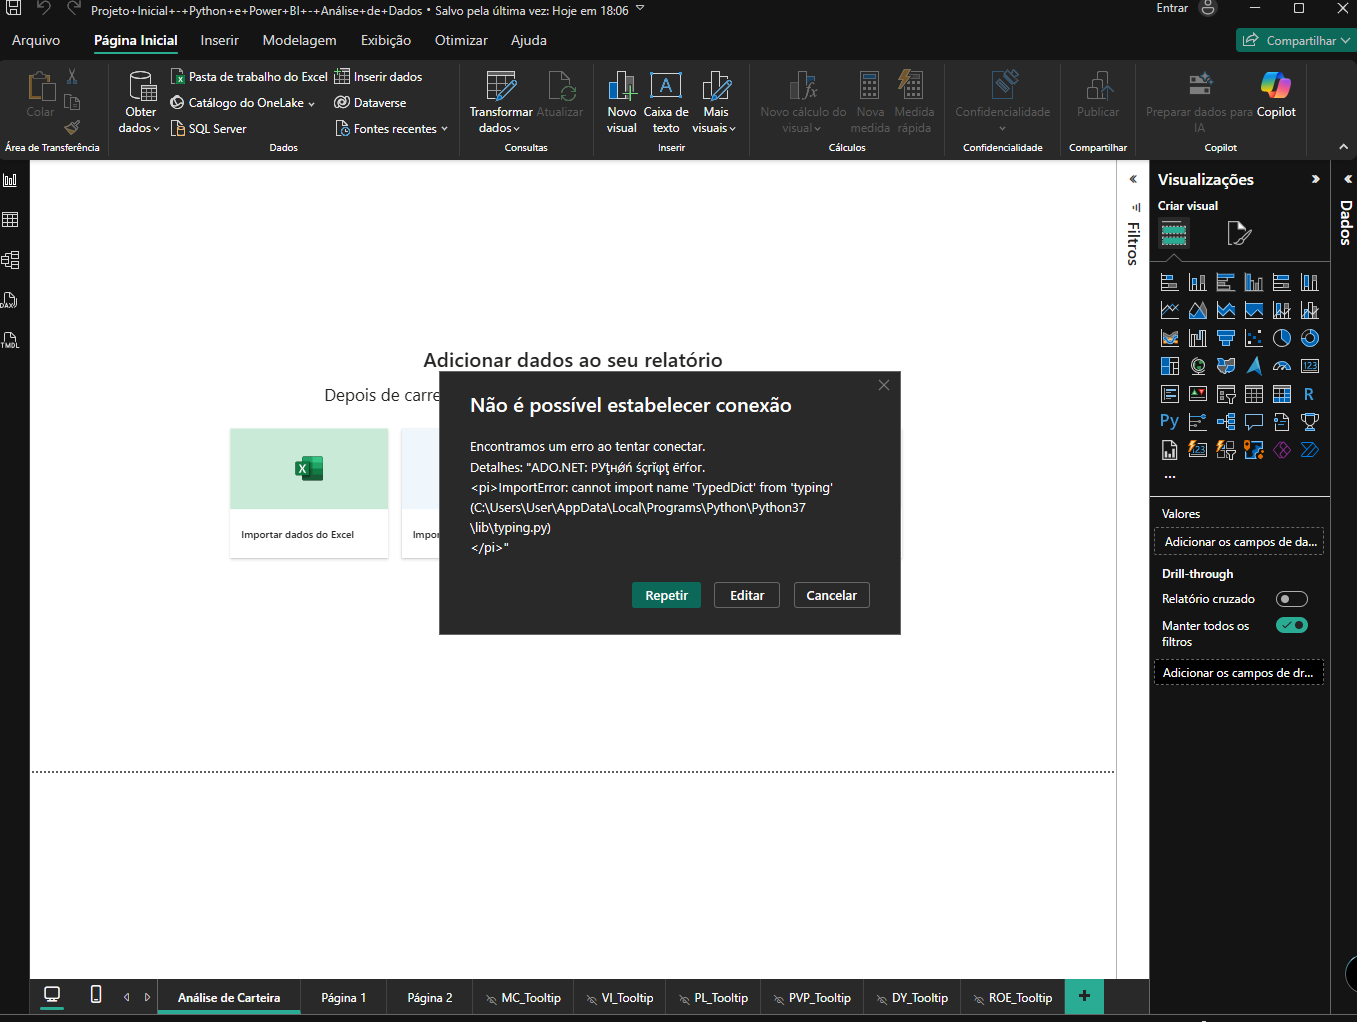Open Catálogo do OneLake dropdown
Screen dimensions: 1357x1022
point(243,103)
